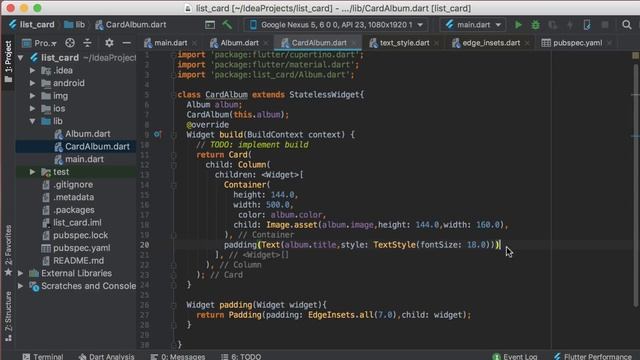
Task: Click the override gutter icon beside build
Action: pos(158,134)
